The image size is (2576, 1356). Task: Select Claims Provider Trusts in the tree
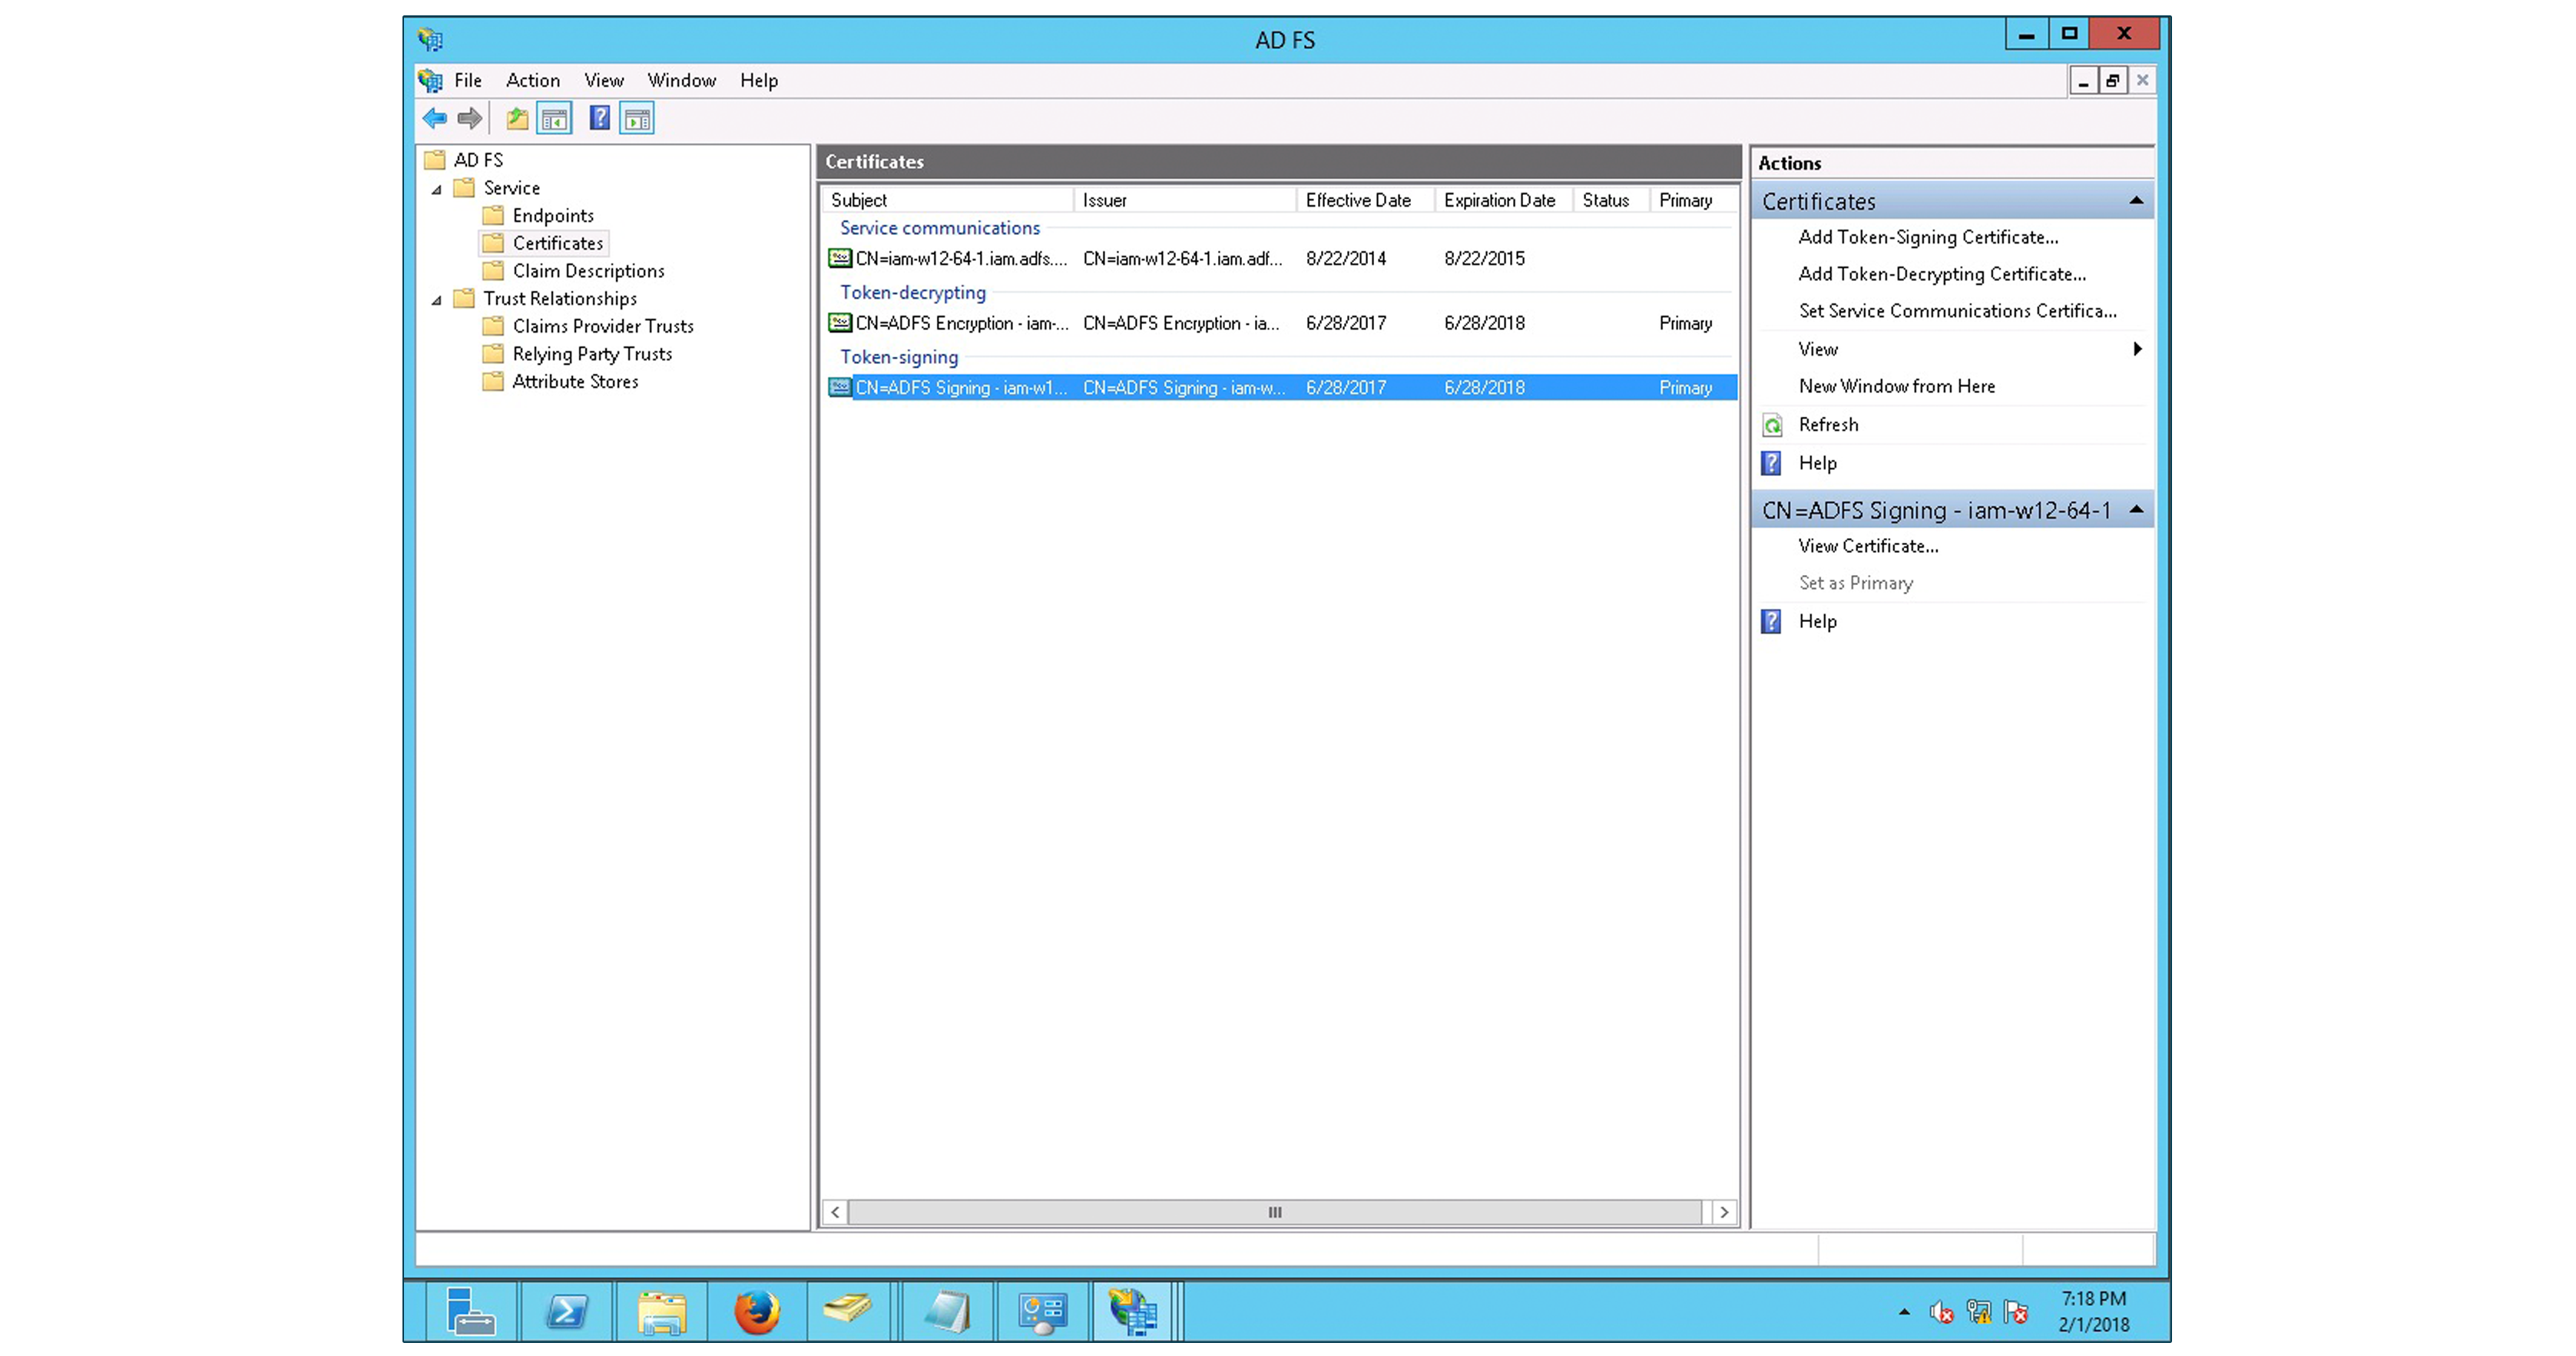(603, 326)
